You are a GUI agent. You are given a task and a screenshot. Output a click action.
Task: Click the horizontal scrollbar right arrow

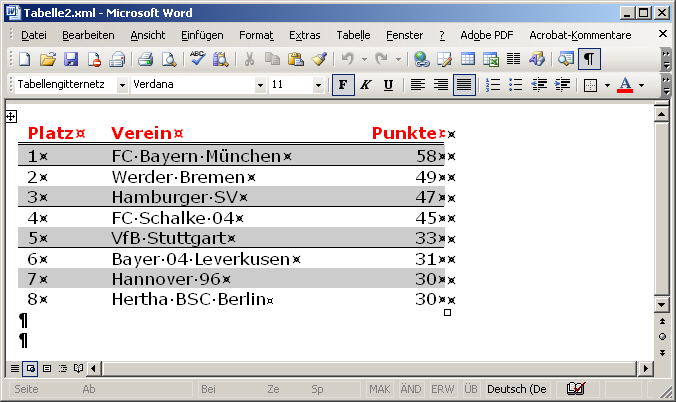[645, 368]
